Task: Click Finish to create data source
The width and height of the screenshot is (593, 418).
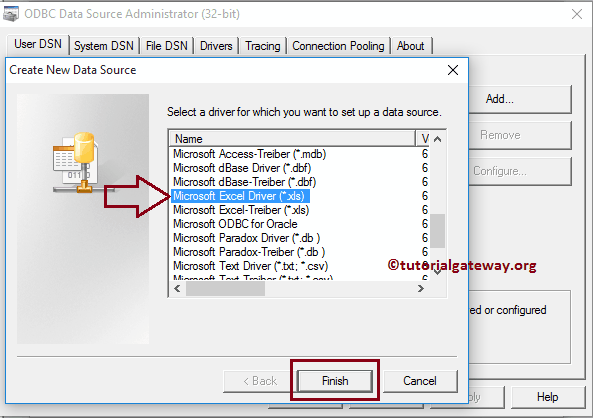Action: [x=335, y=381]
